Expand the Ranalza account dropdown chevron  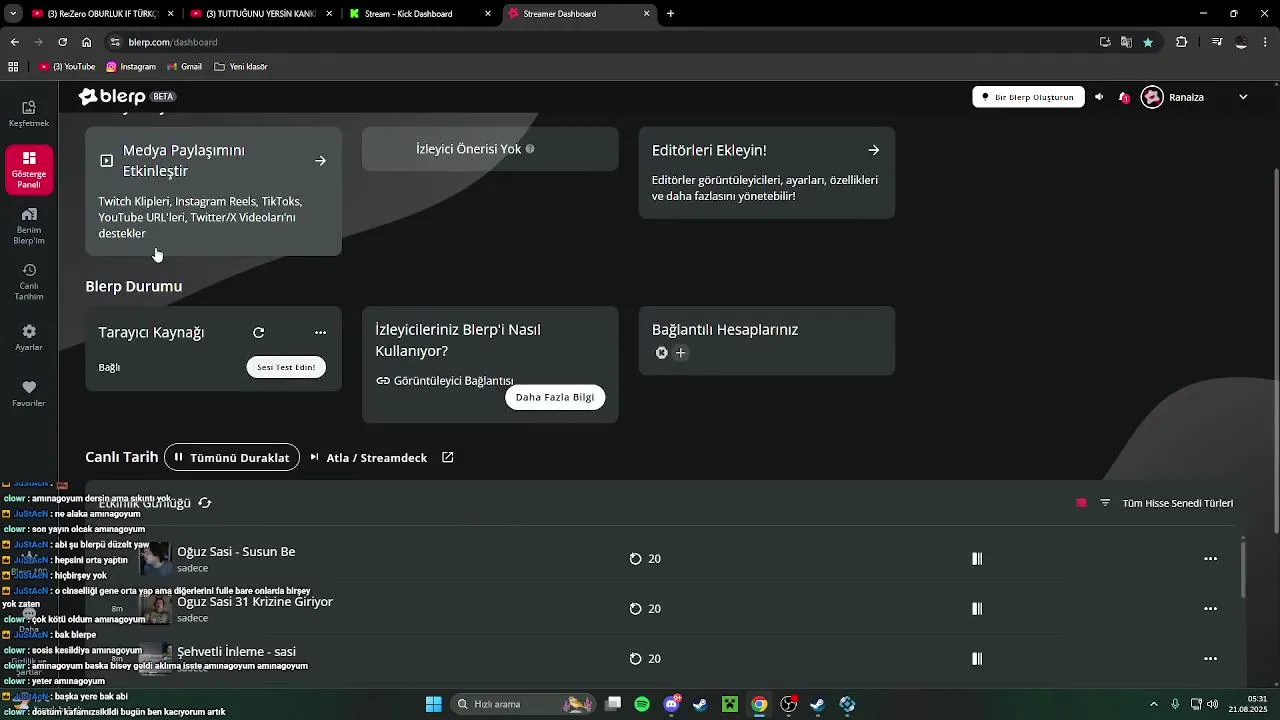pos(1243,97)
